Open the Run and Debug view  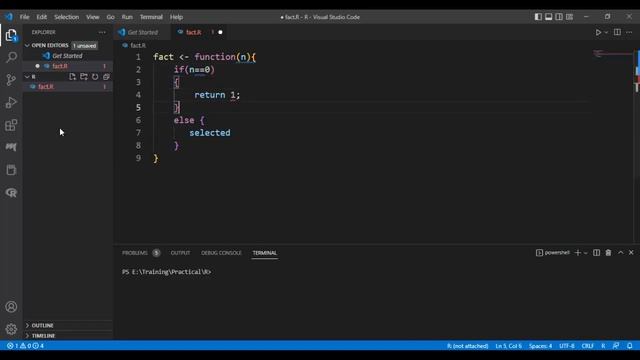click(x=11, y=102)
